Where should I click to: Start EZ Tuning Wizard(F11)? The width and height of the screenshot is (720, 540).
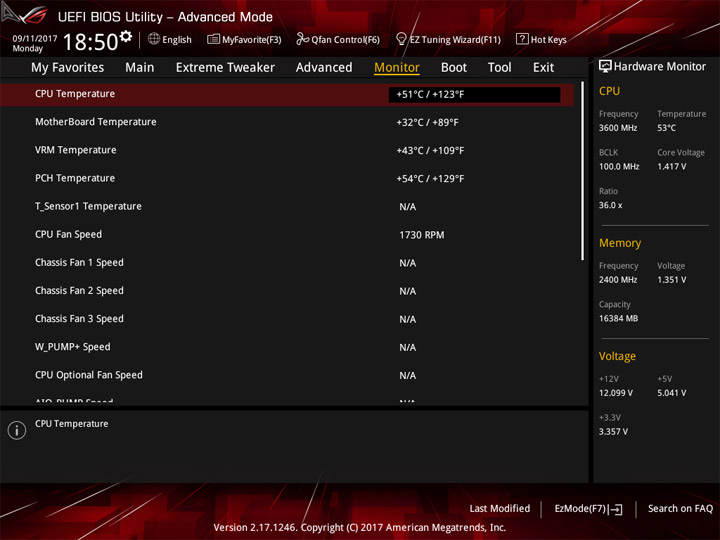(448, 39)
